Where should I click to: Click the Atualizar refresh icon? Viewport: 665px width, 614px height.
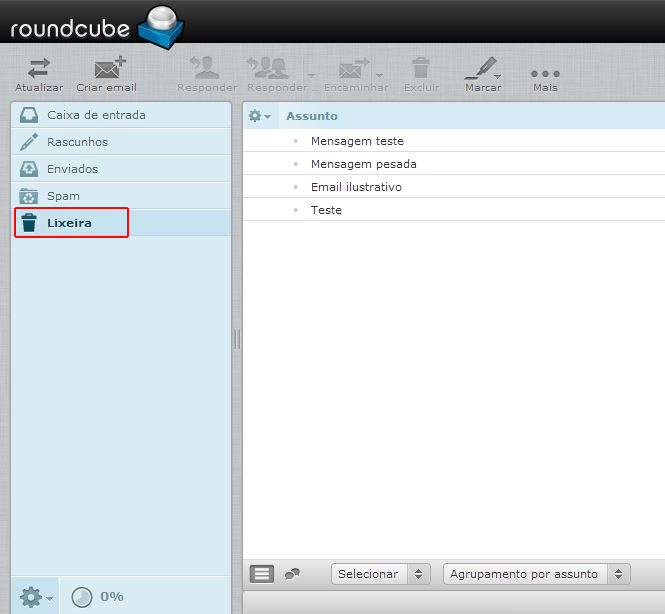click(38, 69)
